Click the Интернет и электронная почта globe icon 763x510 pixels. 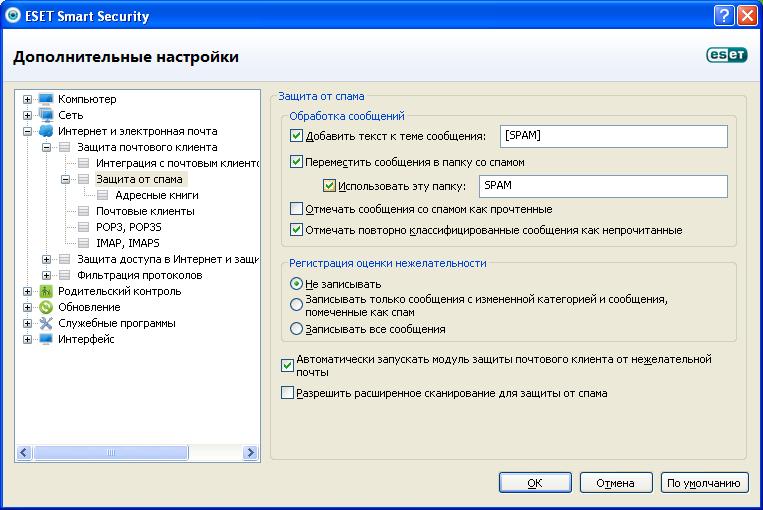[46, 131]
